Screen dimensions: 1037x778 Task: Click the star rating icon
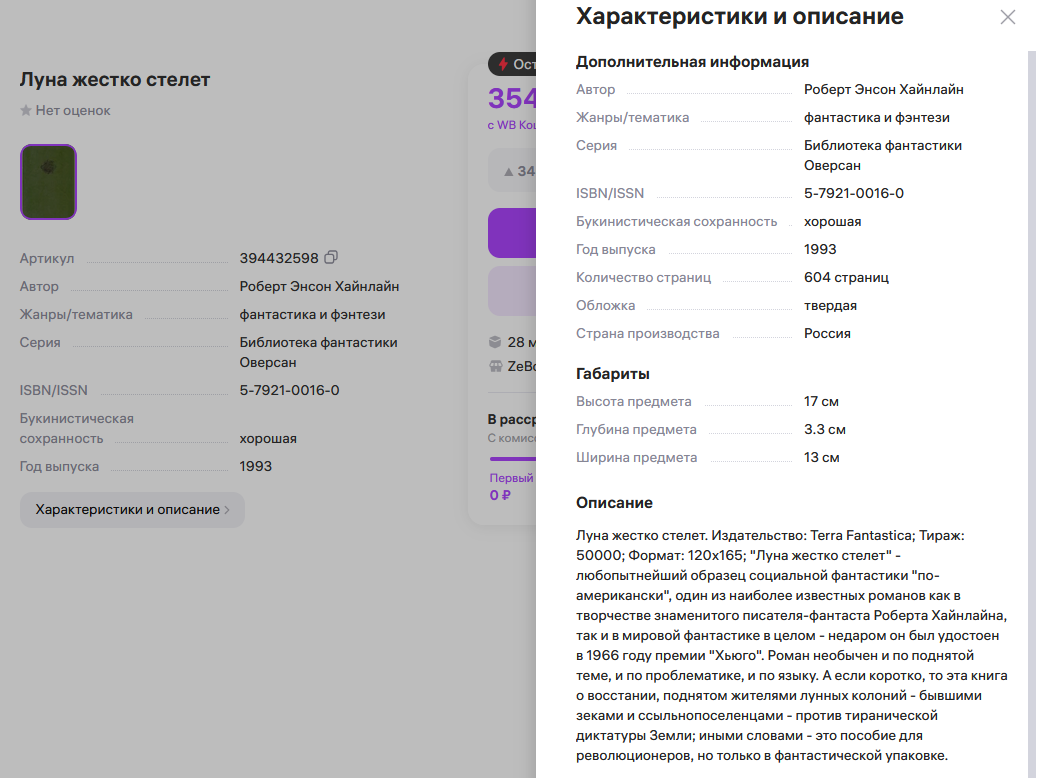[26, 110]
